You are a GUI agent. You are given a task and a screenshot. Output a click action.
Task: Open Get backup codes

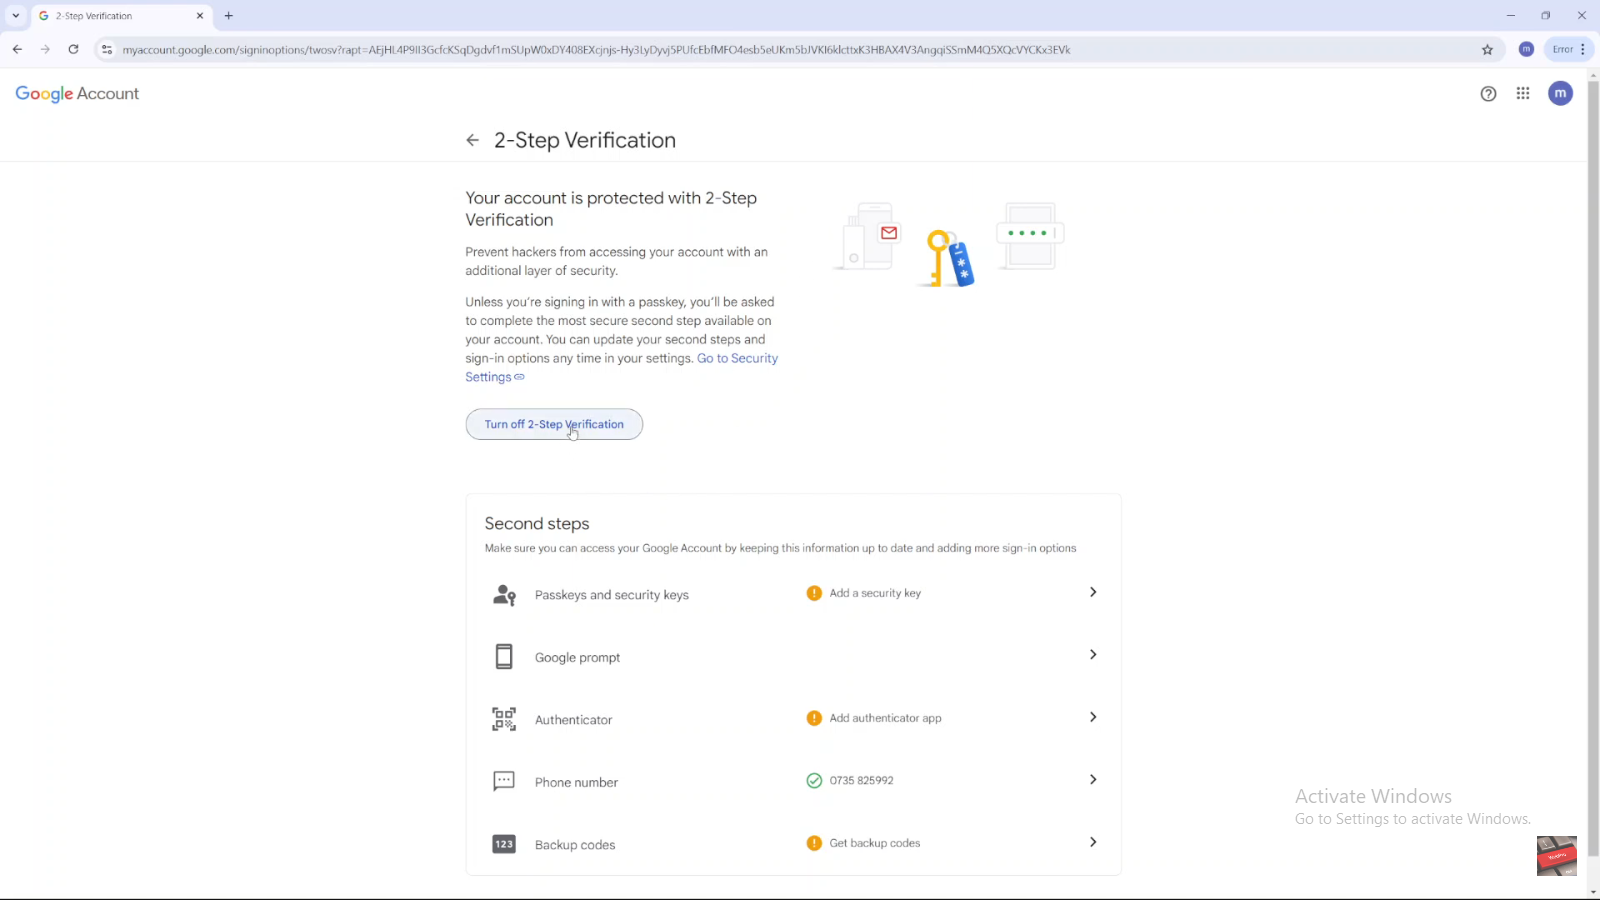click(874, 843)
